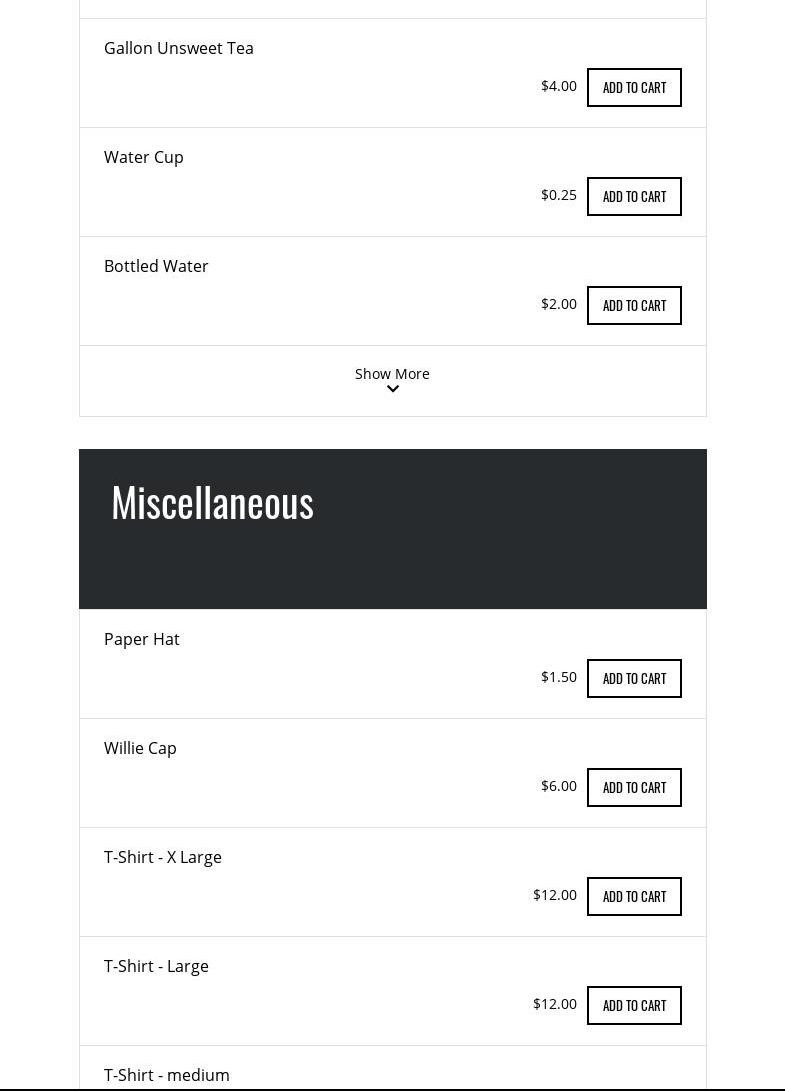The width and height of the screenshot is (785, 1091).
Task: Add Paper Hat to cart
Action: 634,679
